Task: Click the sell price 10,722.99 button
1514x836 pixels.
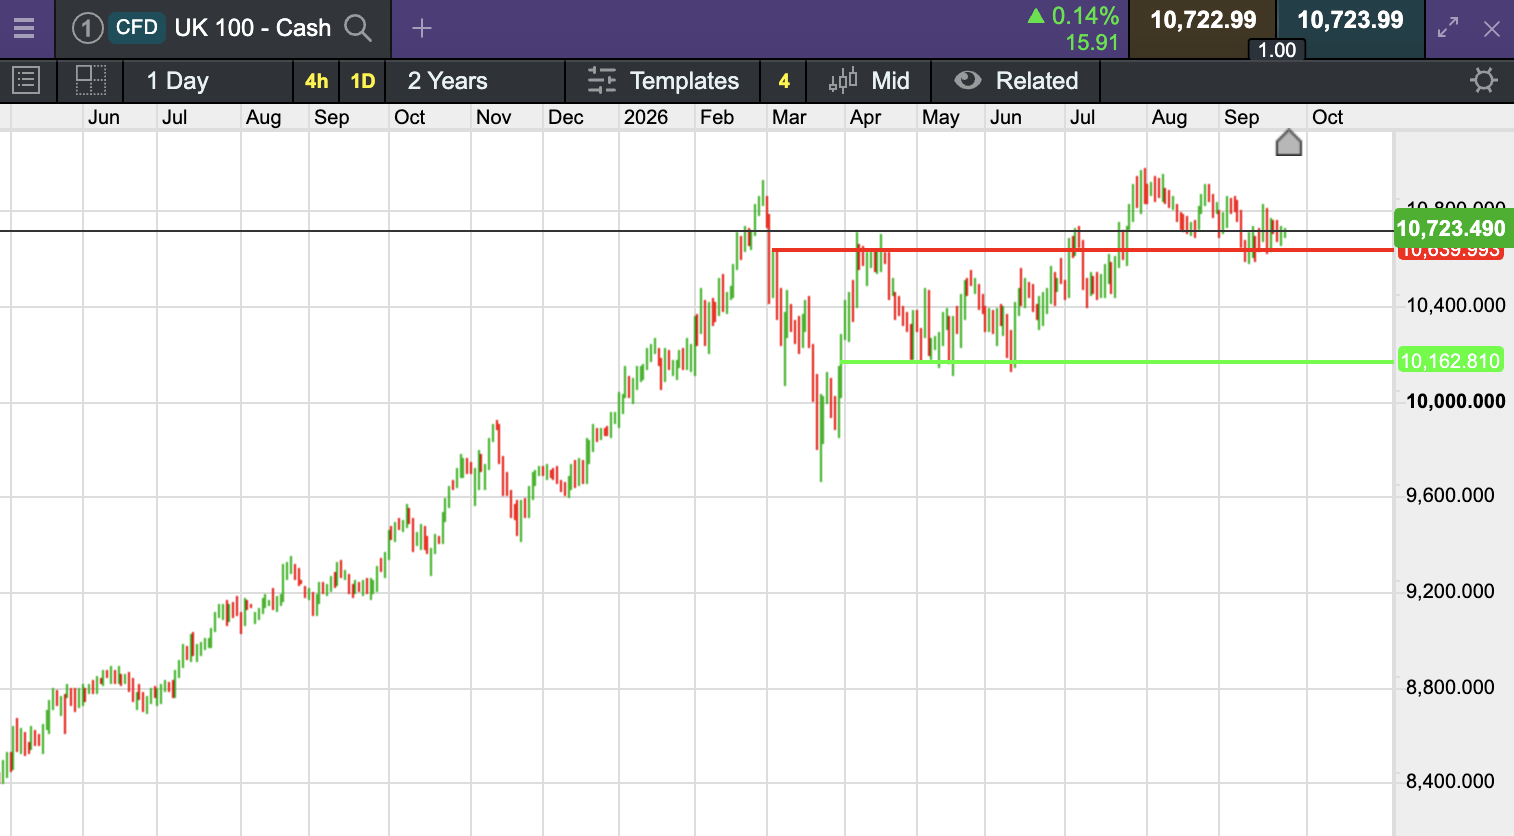Action: tap(1203, 21)
